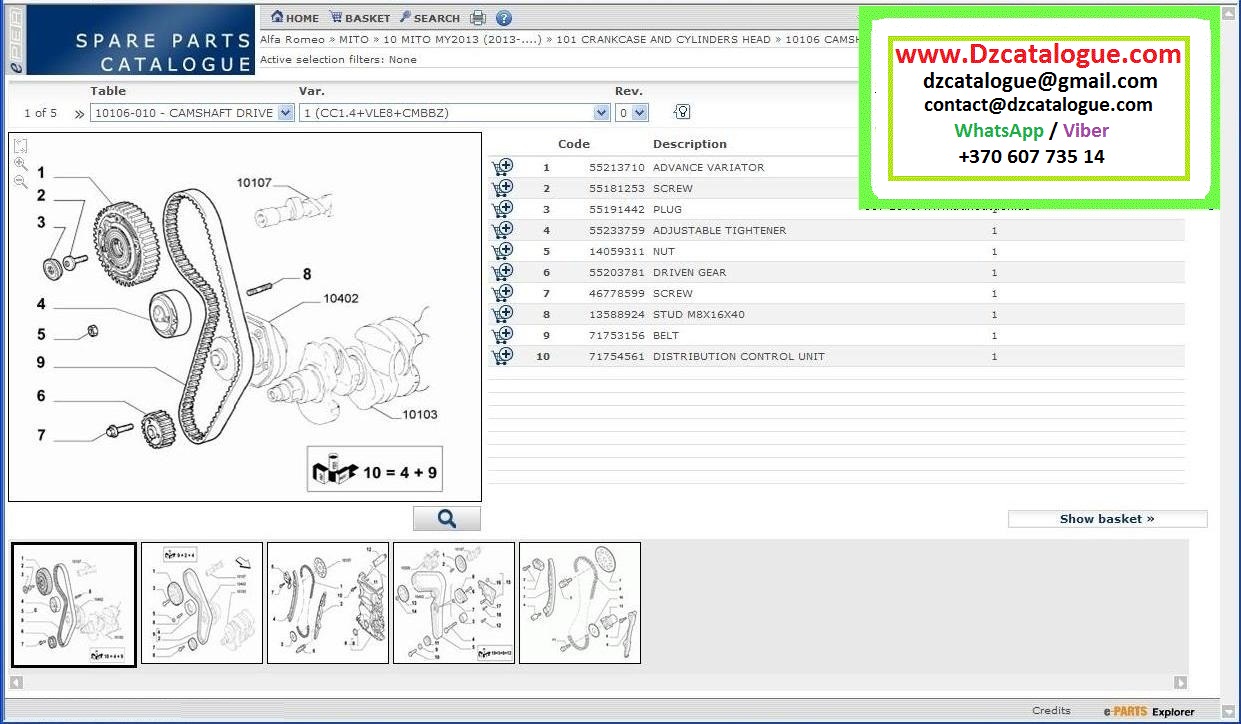Add ADVANCE VARIATOR to basket
This screenshot has width=1241, height=724.
click(502, 167)
